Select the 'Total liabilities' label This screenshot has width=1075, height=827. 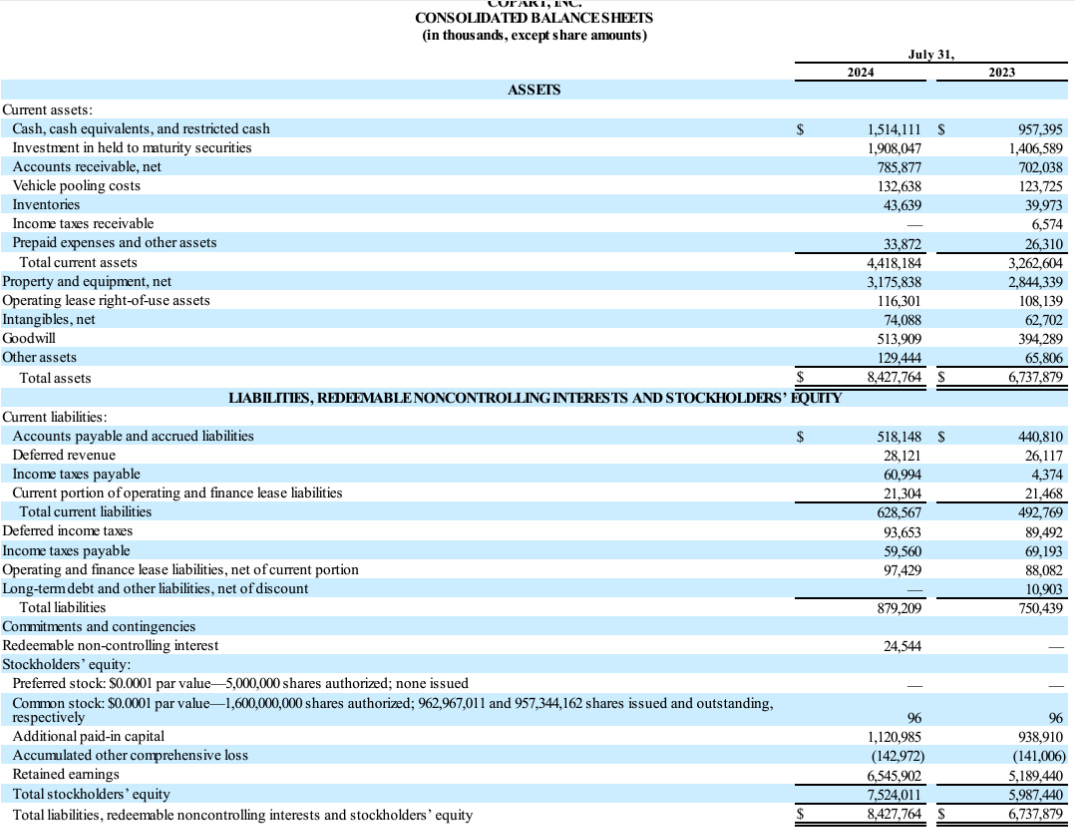[62, 608]
